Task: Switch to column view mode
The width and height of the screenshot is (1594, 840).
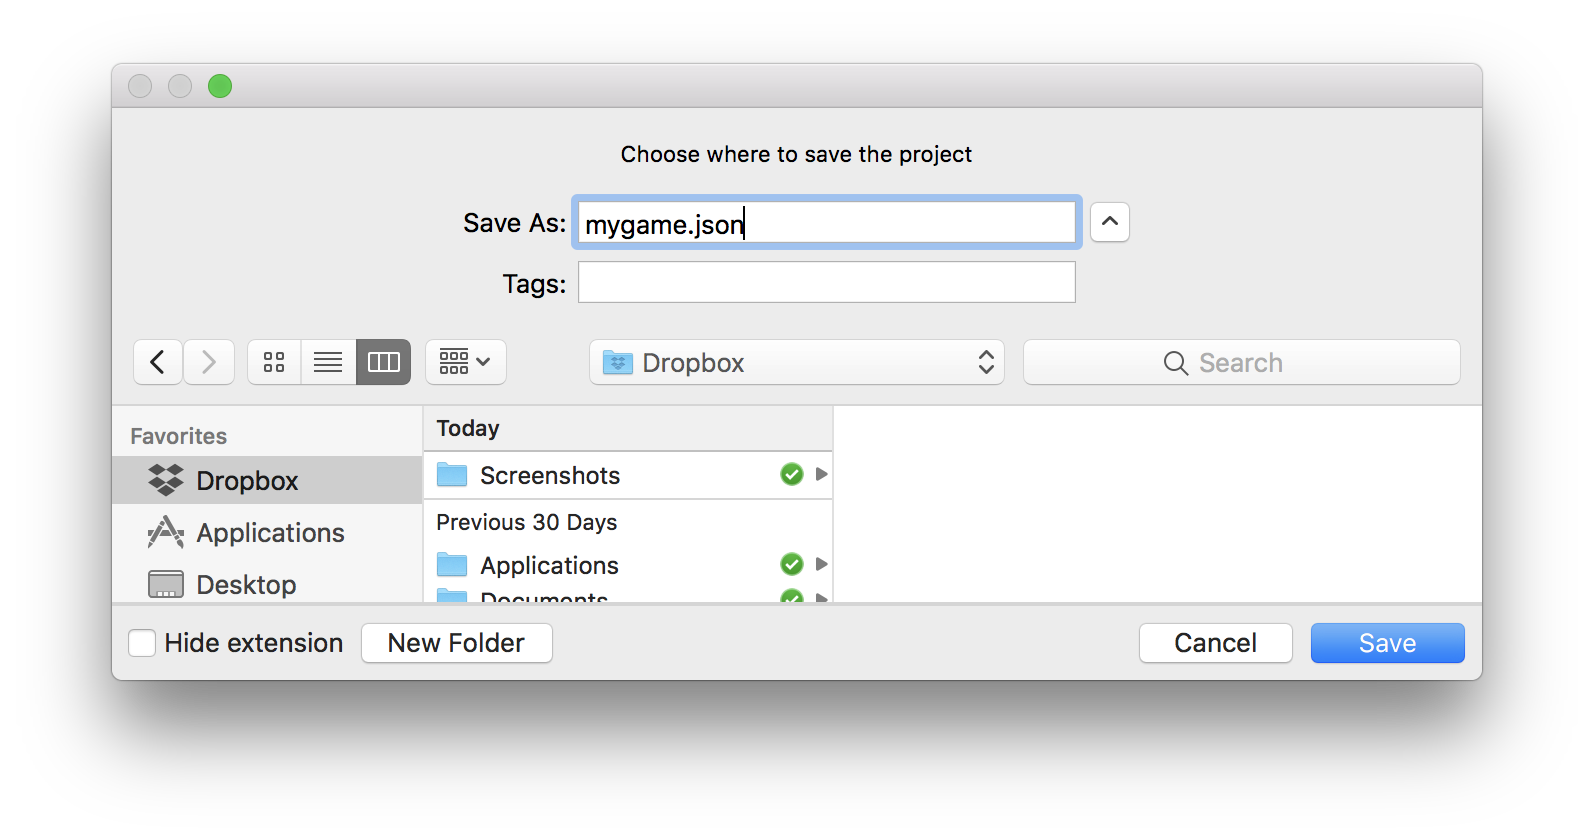Action: (x=384, y=362)
